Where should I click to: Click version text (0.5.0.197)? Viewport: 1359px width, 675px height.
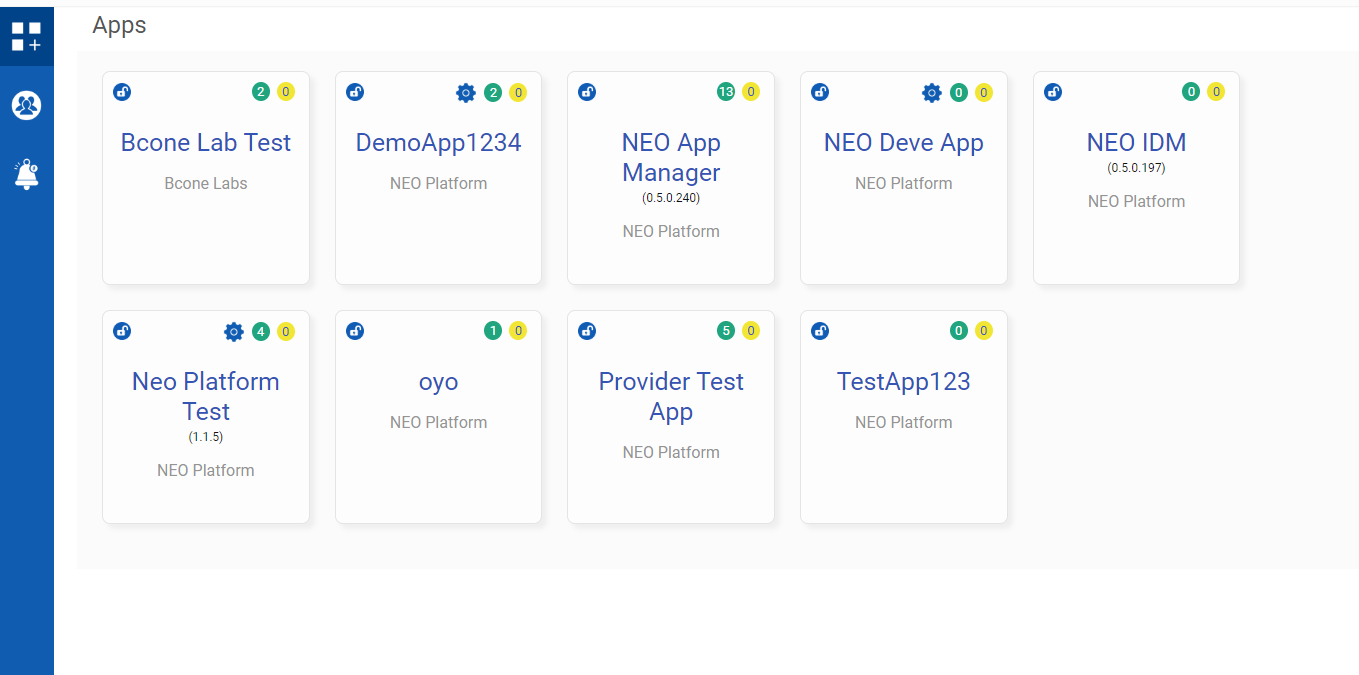coord(1136,168)
